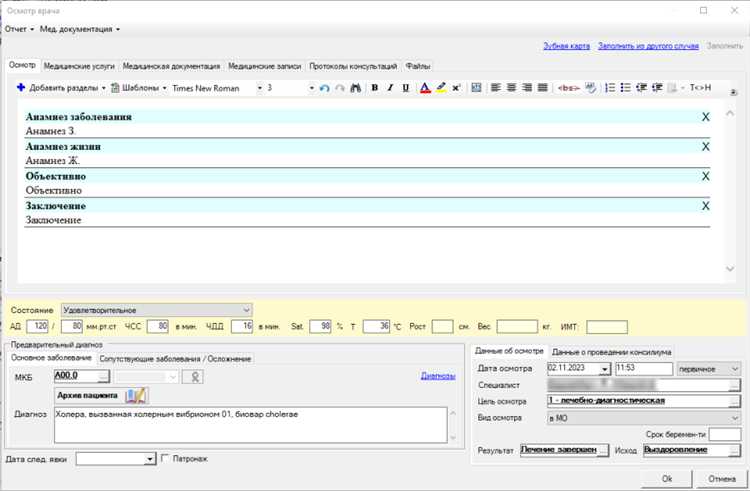Click the Bold formatting icon
Screen dimensions: 750x491
[374, 88]
